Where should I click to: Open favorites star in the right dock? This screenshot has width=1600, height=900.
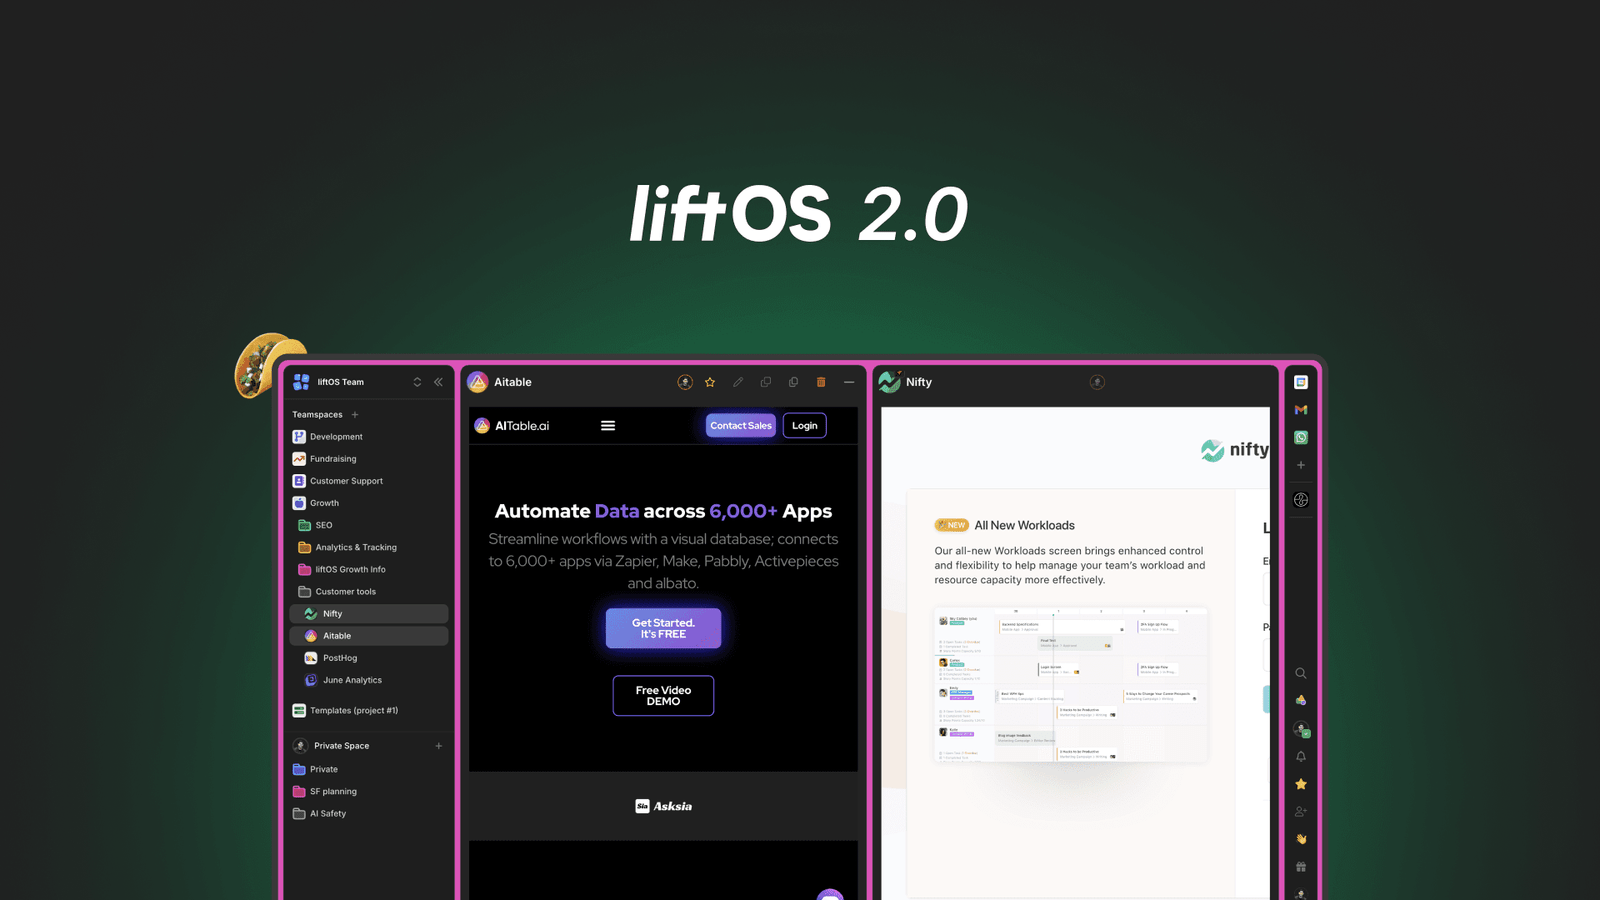[1301, 784]
